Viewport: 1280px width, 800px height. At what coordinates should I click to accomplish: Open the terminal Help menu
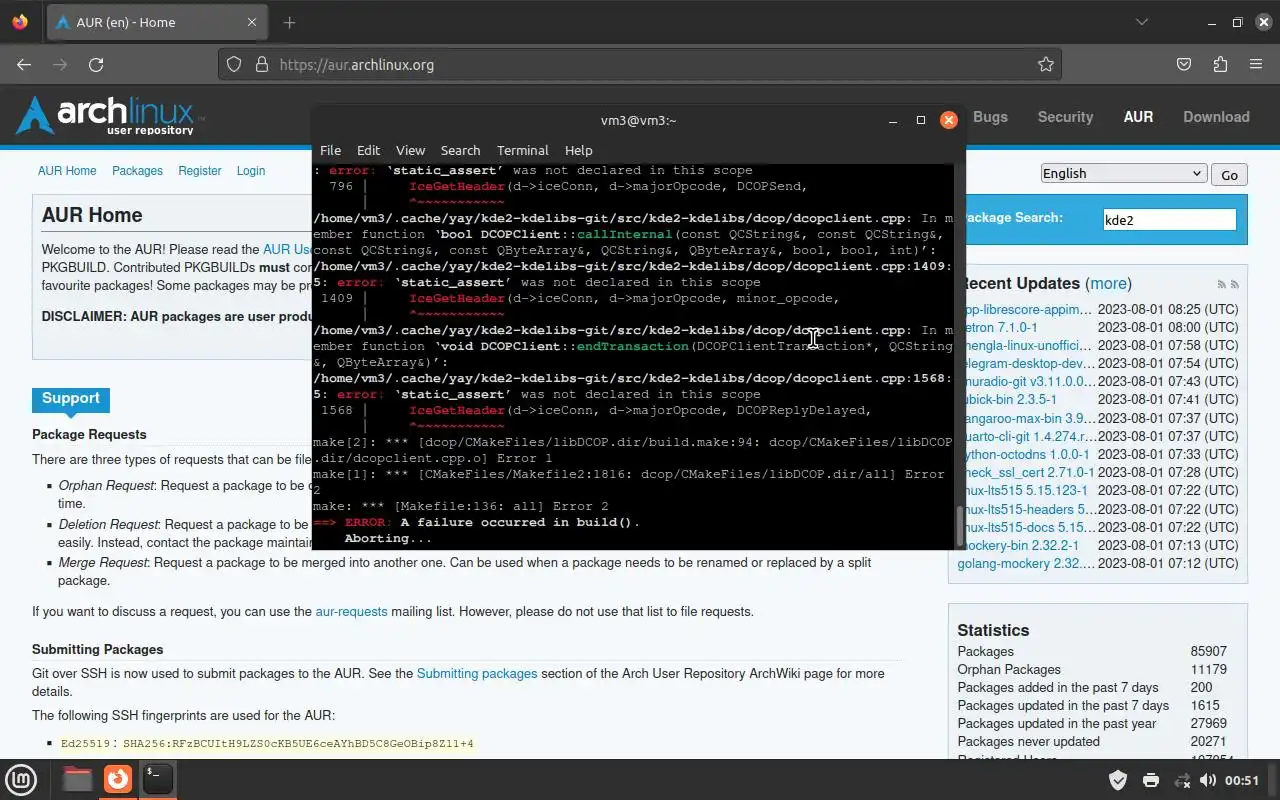click(578, 150)
